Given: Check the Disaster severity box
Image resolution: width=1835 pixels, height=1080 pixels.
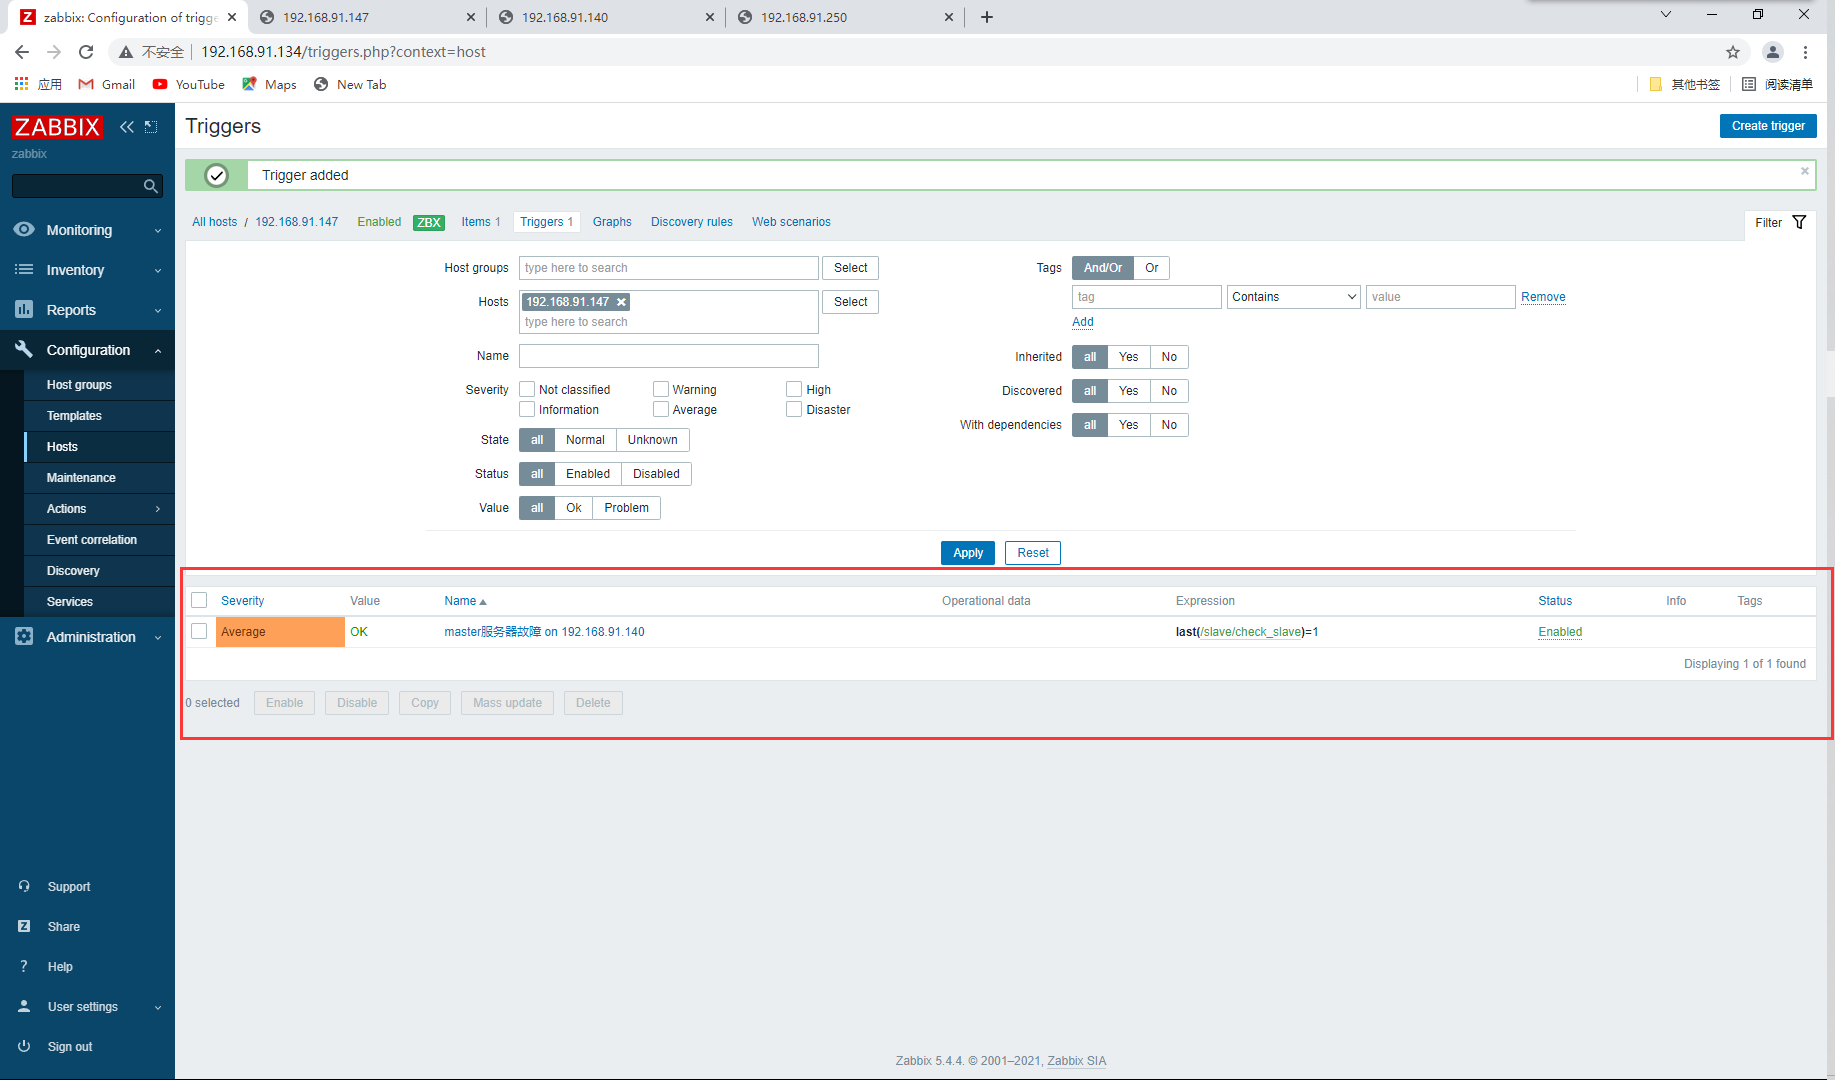Looking at the screenshot, I should click(x=794, y=409).
